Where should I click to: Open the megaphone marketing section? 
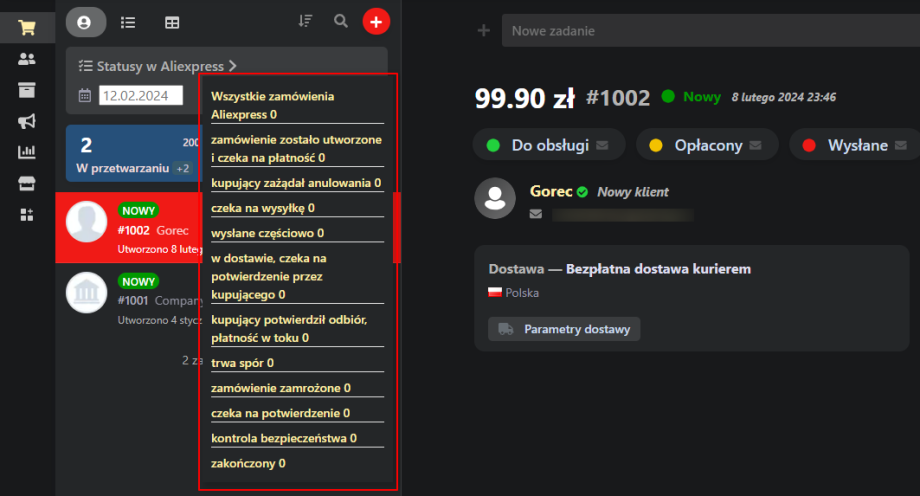27,121
